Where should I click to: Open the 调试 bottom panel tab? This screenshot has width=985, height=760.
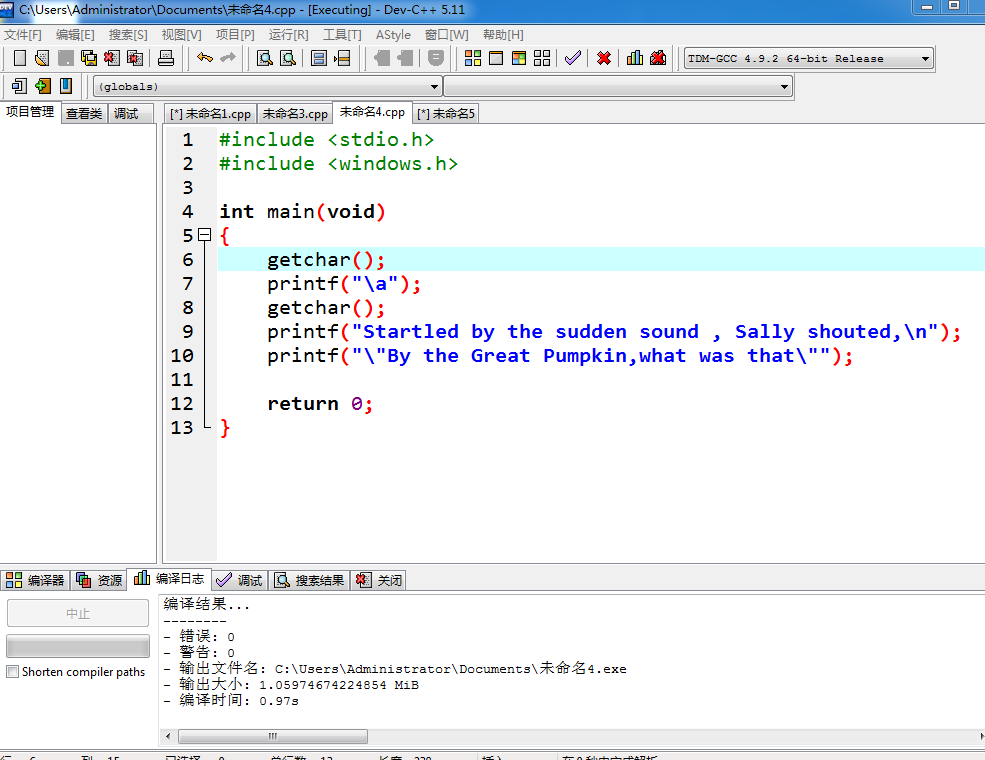pos(239,580)
